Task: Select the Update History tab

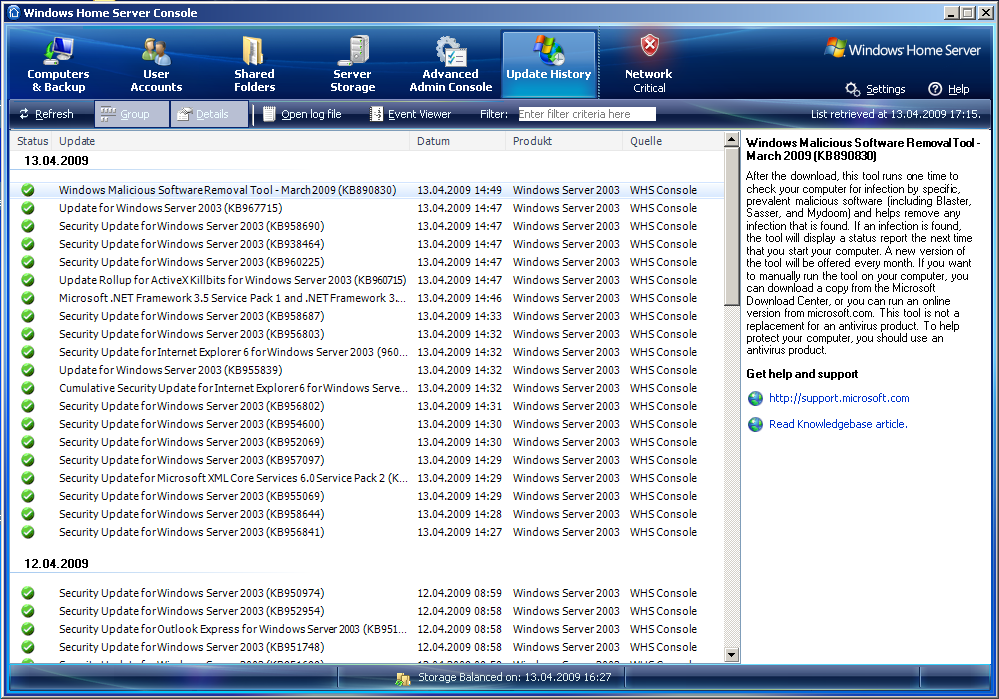Action: pos(549,65)
